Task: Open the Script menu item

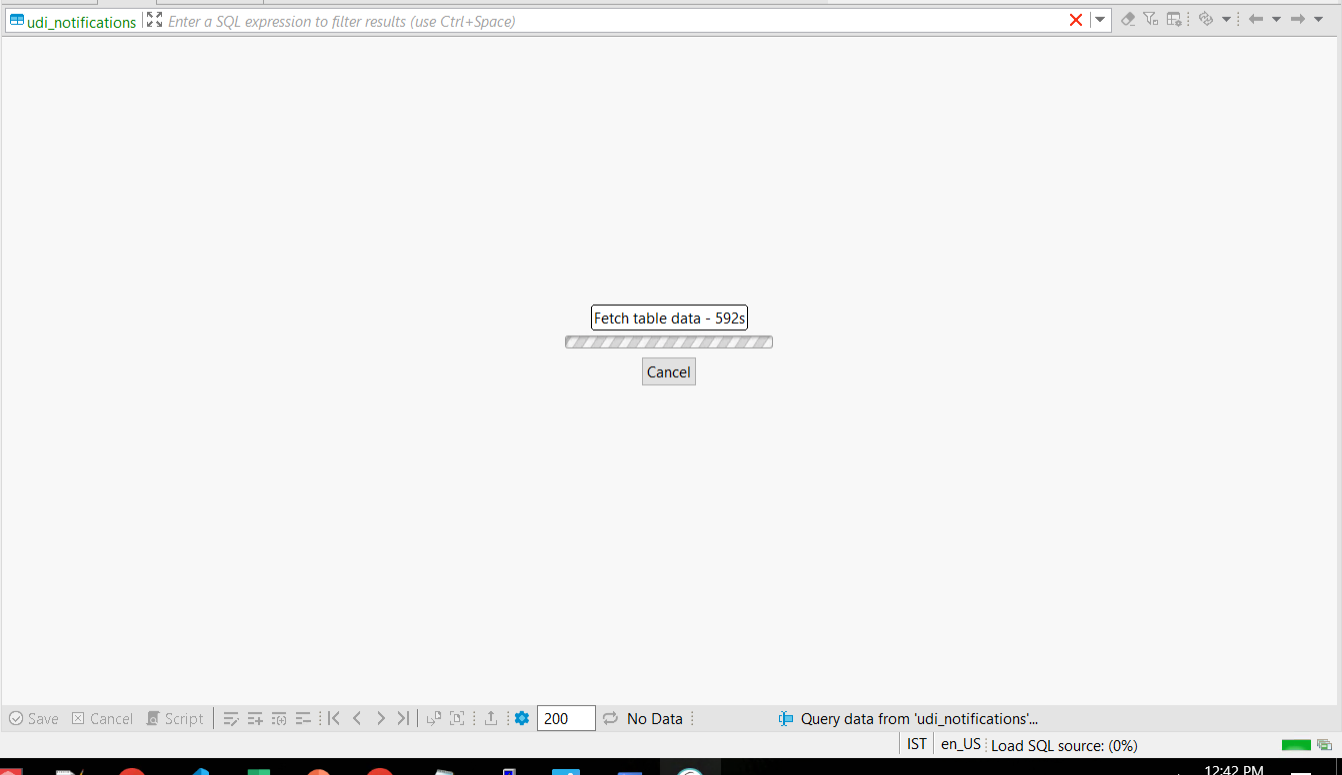Action: [175, 718]
